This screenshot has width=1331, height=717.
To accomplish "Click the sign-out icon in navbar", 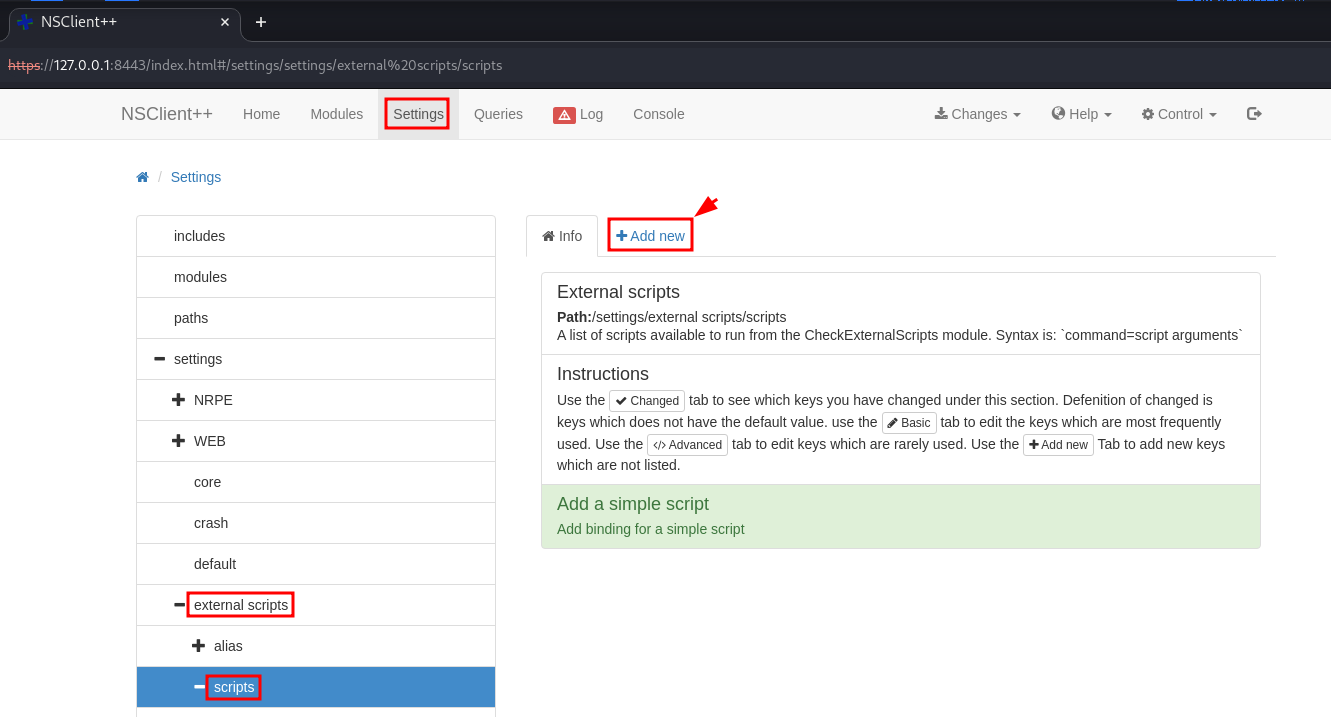I will point(1254,114).
